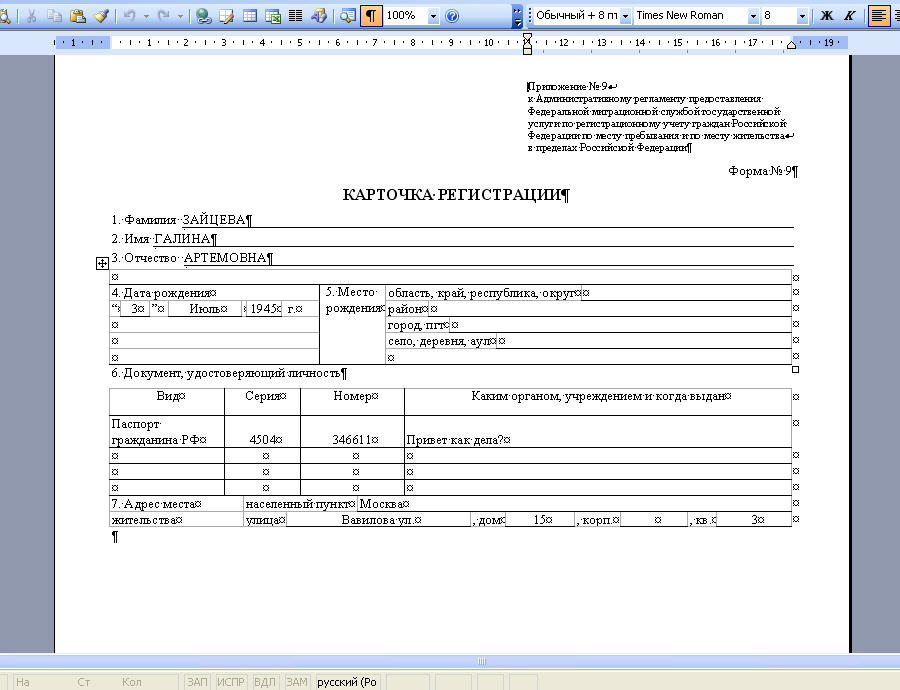Click the 100% zoom value field
Image resolution: width=900 pixels, height=690 pixels.
pos(406,15)
